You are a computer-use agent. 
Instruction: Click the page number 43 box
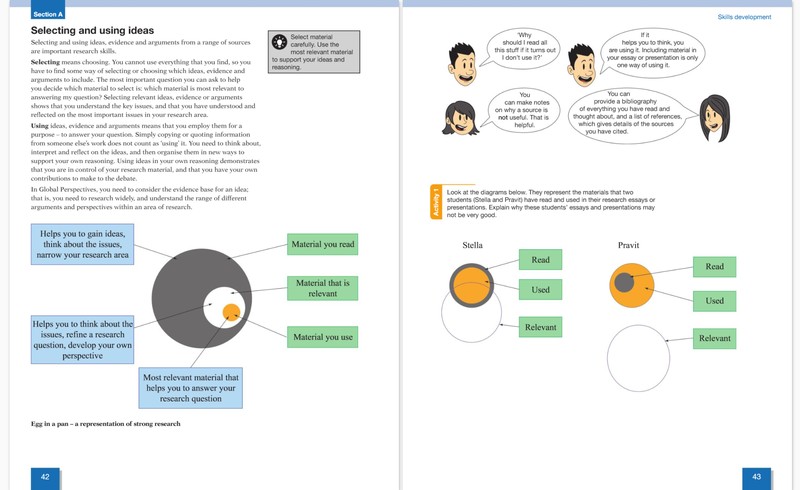[x=757, y=477]
